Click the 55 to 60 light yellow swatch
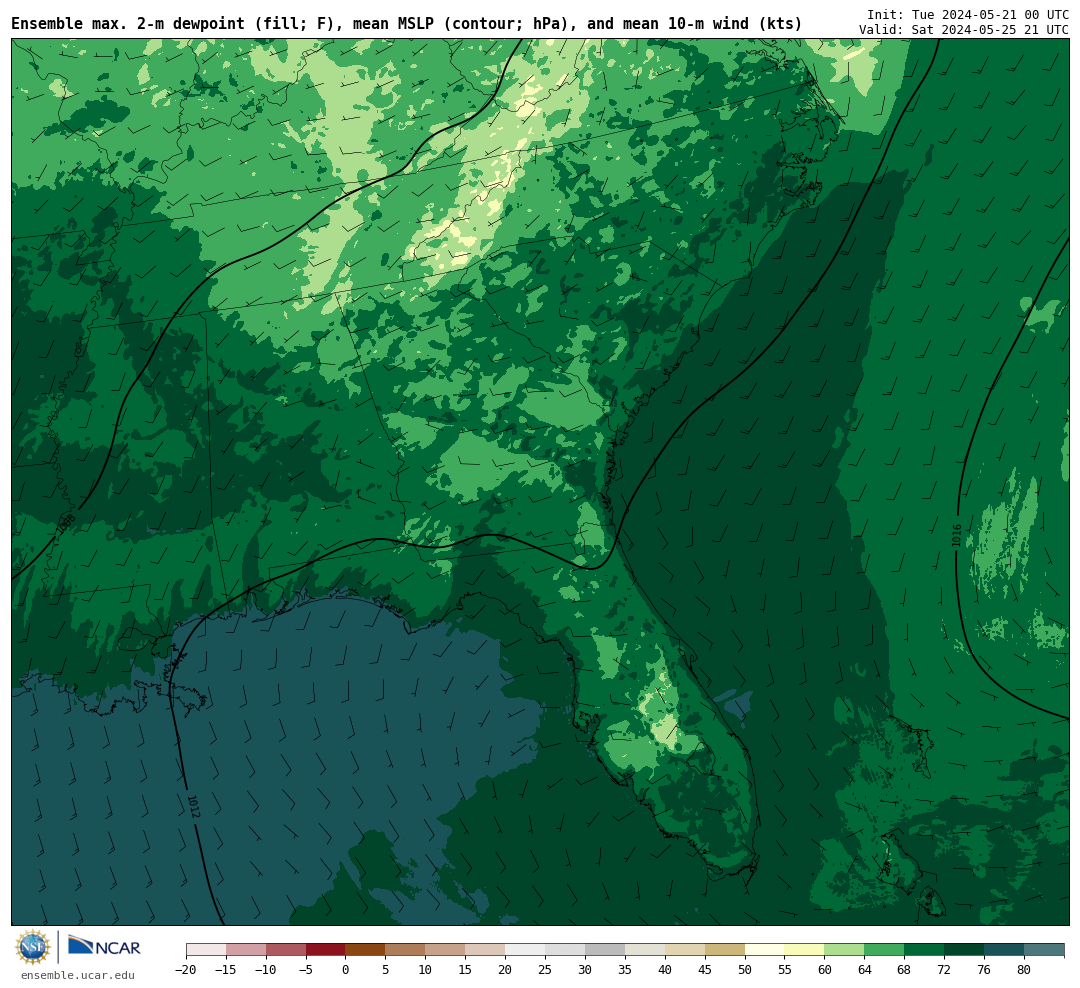 click(x=805, y=950)
